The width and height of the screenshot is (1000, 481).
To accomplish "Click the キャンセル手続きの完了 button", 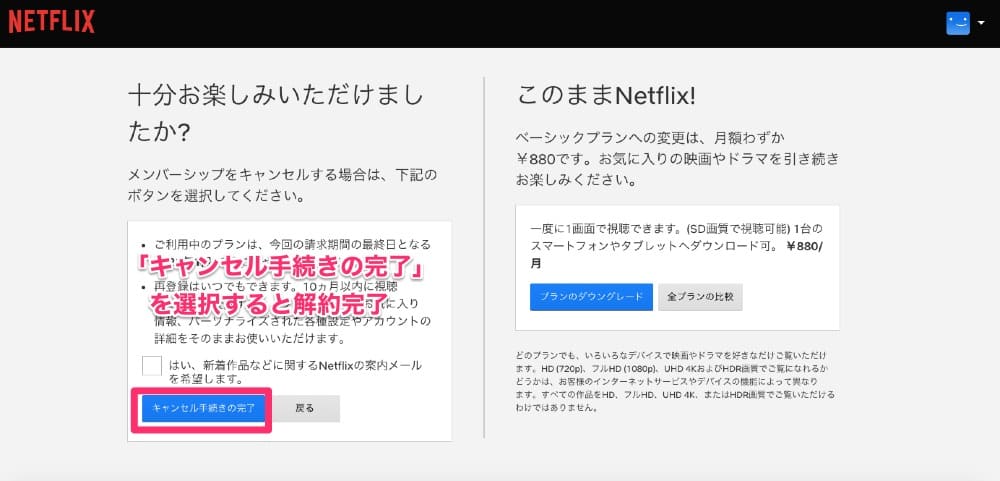I will (203, 408).
